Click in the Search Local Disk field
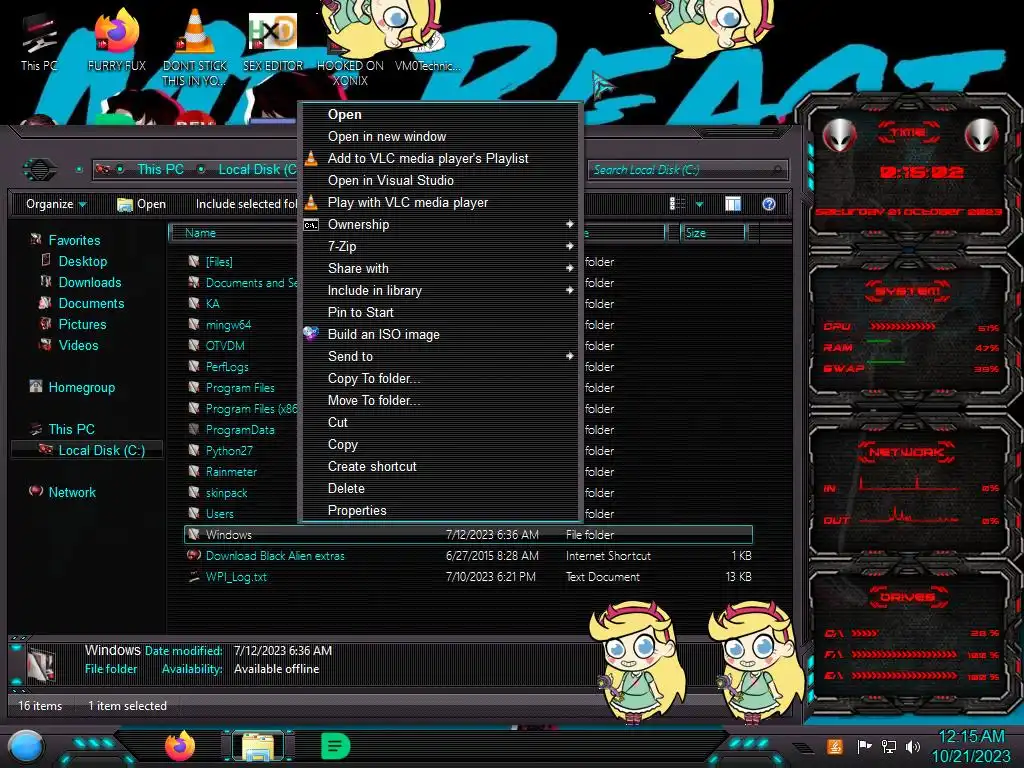 (x=687, y=170)
